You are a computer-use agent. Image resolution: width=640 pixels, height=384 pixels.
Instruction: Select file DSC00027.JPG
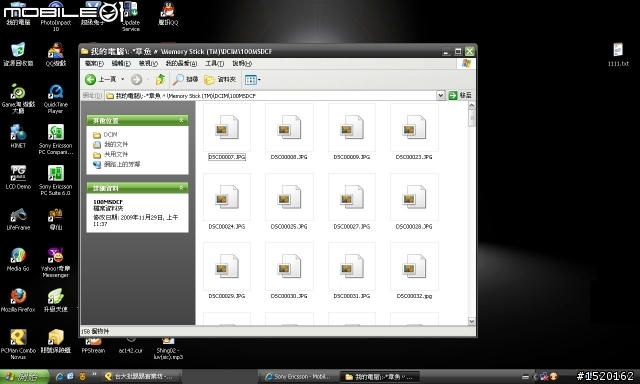[351, 202]
